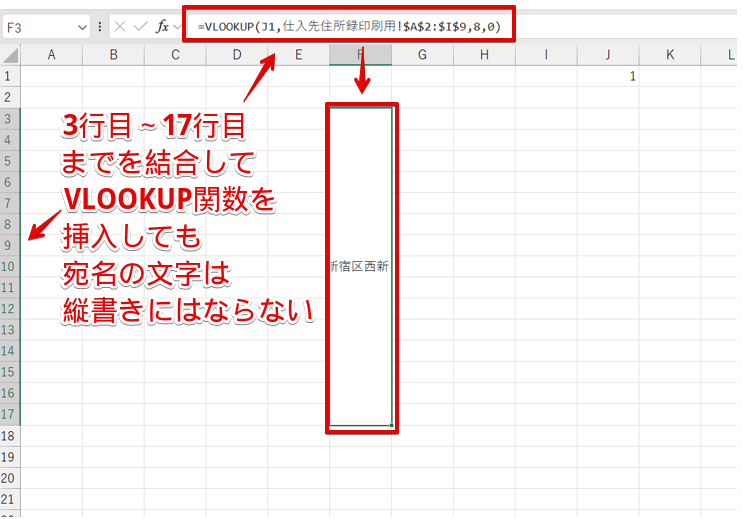Click the Name Box showing F3
Screen dimensions: 743x519
(x=46, y=27)
